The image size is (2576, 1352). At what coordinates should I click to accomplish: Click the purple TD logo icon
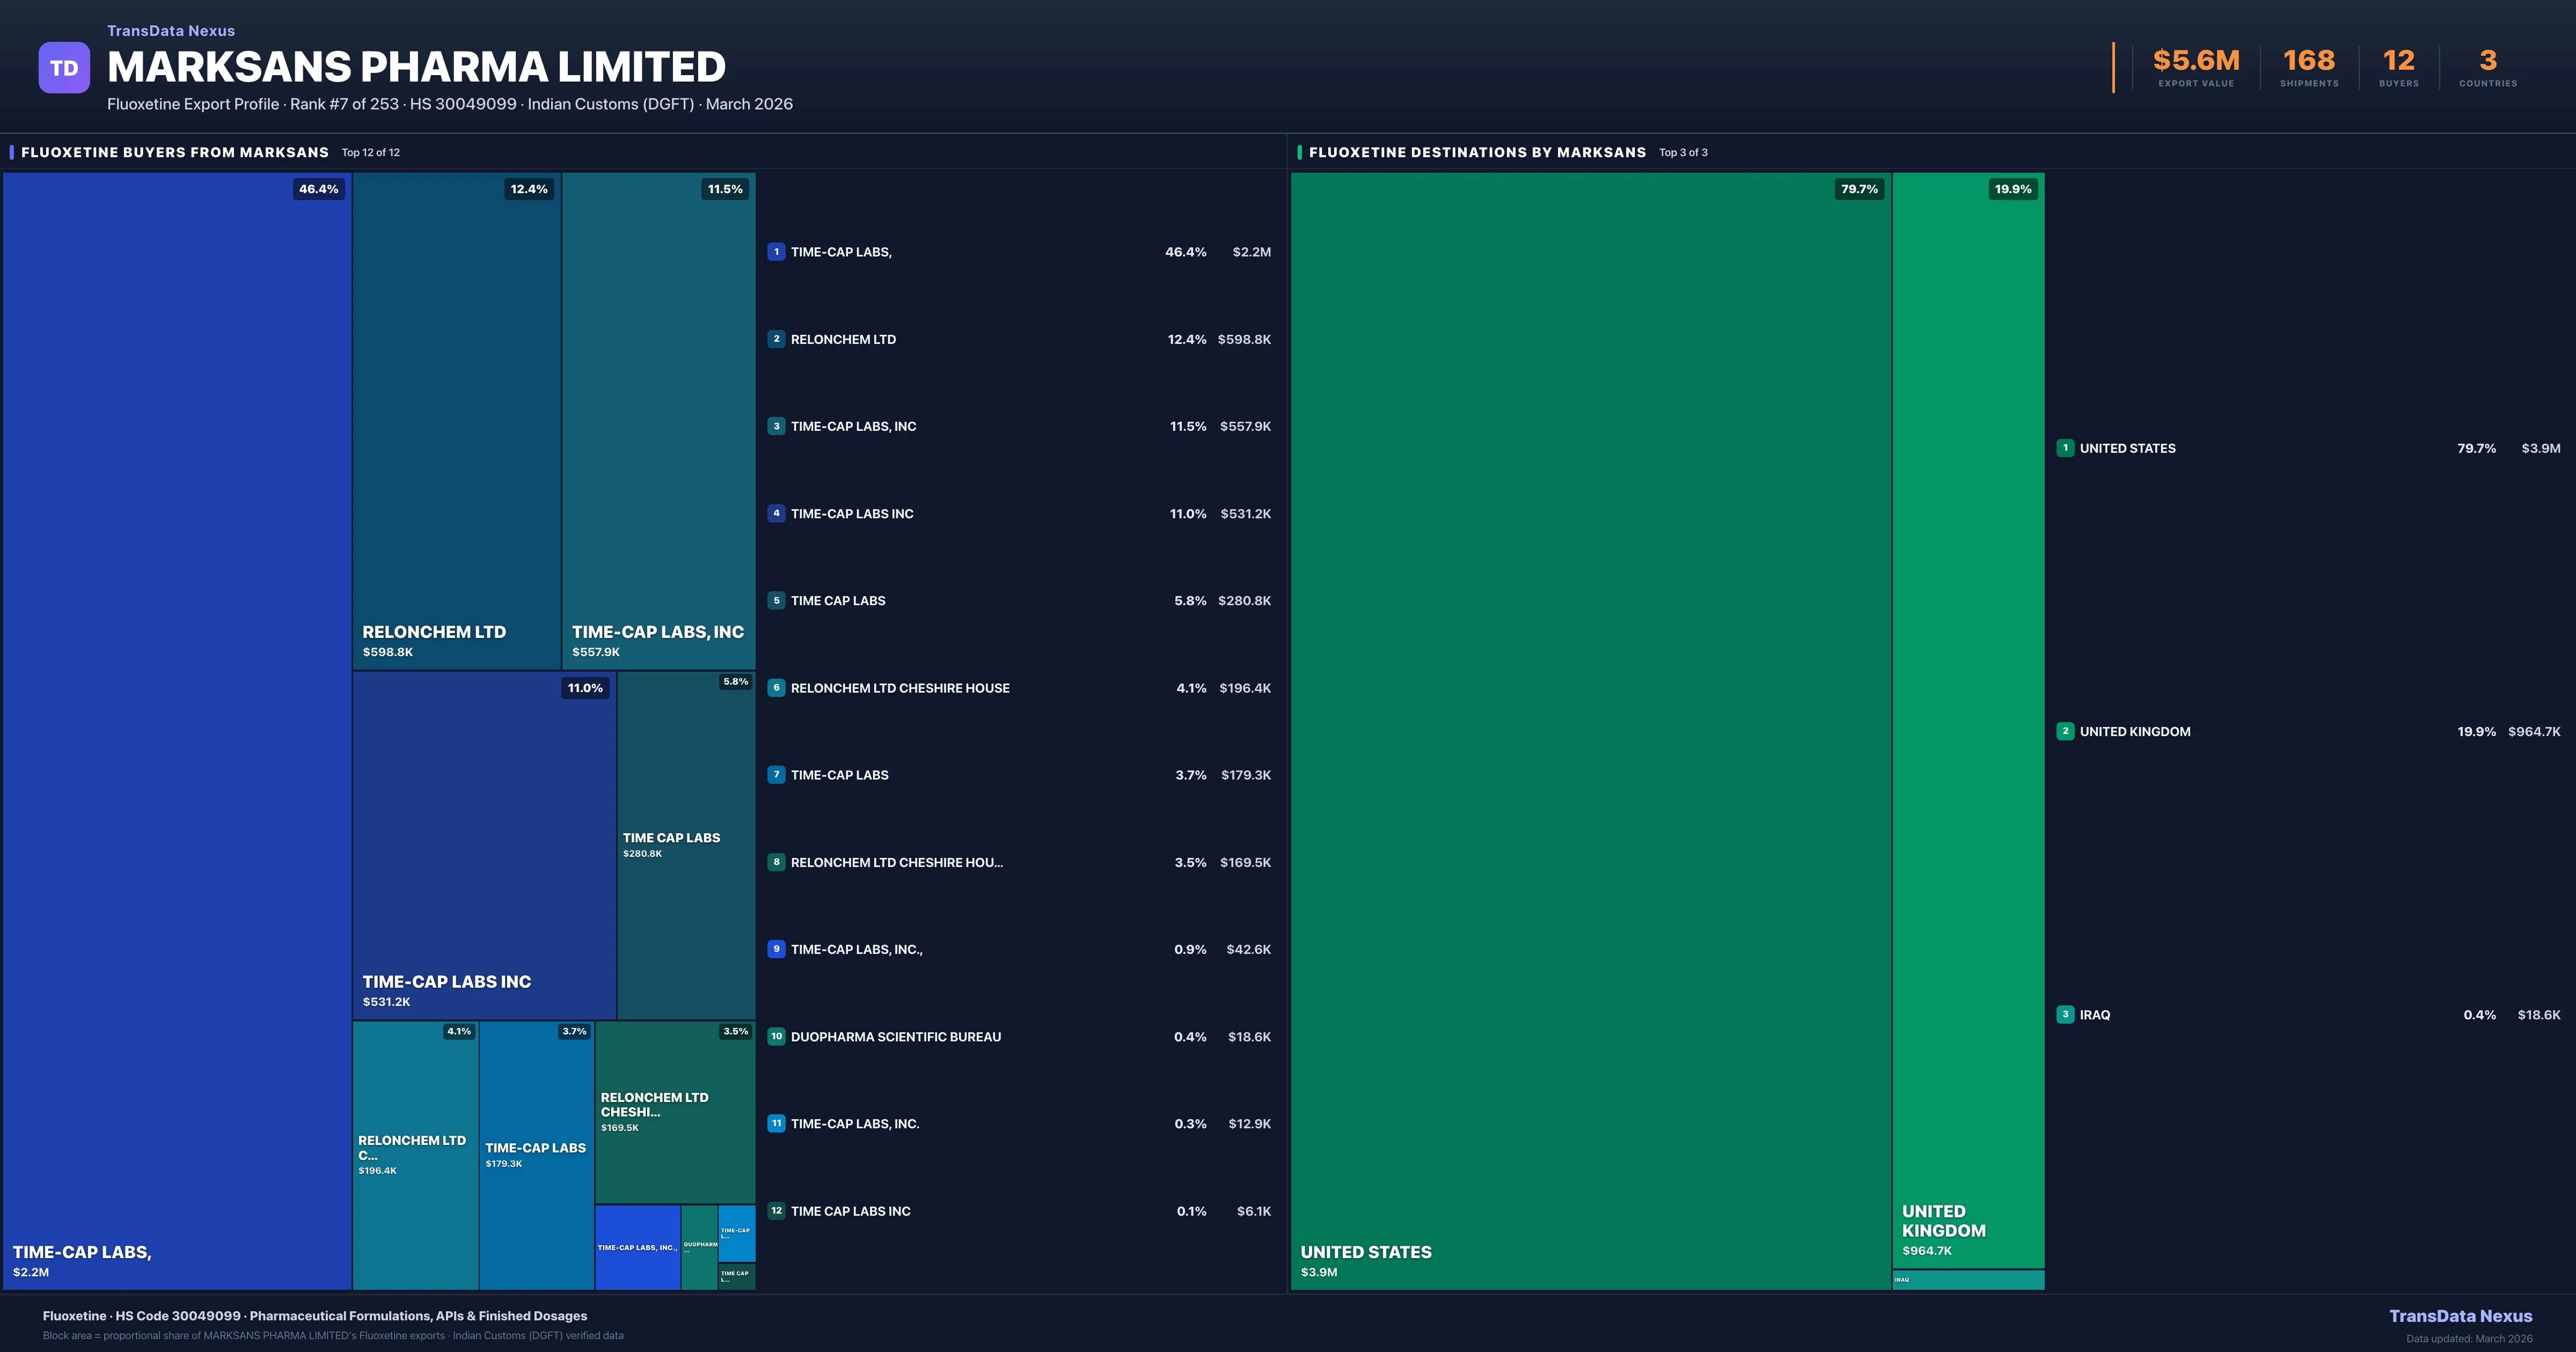point(64,68)
